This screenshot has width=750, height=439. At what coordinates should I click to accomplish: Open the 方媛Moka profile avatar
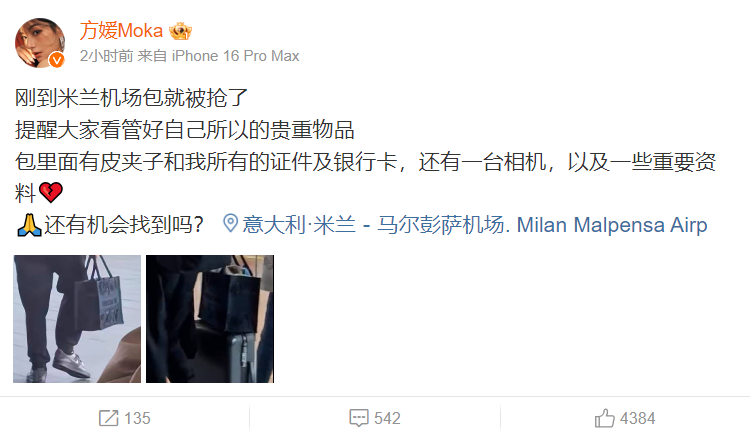40,43
